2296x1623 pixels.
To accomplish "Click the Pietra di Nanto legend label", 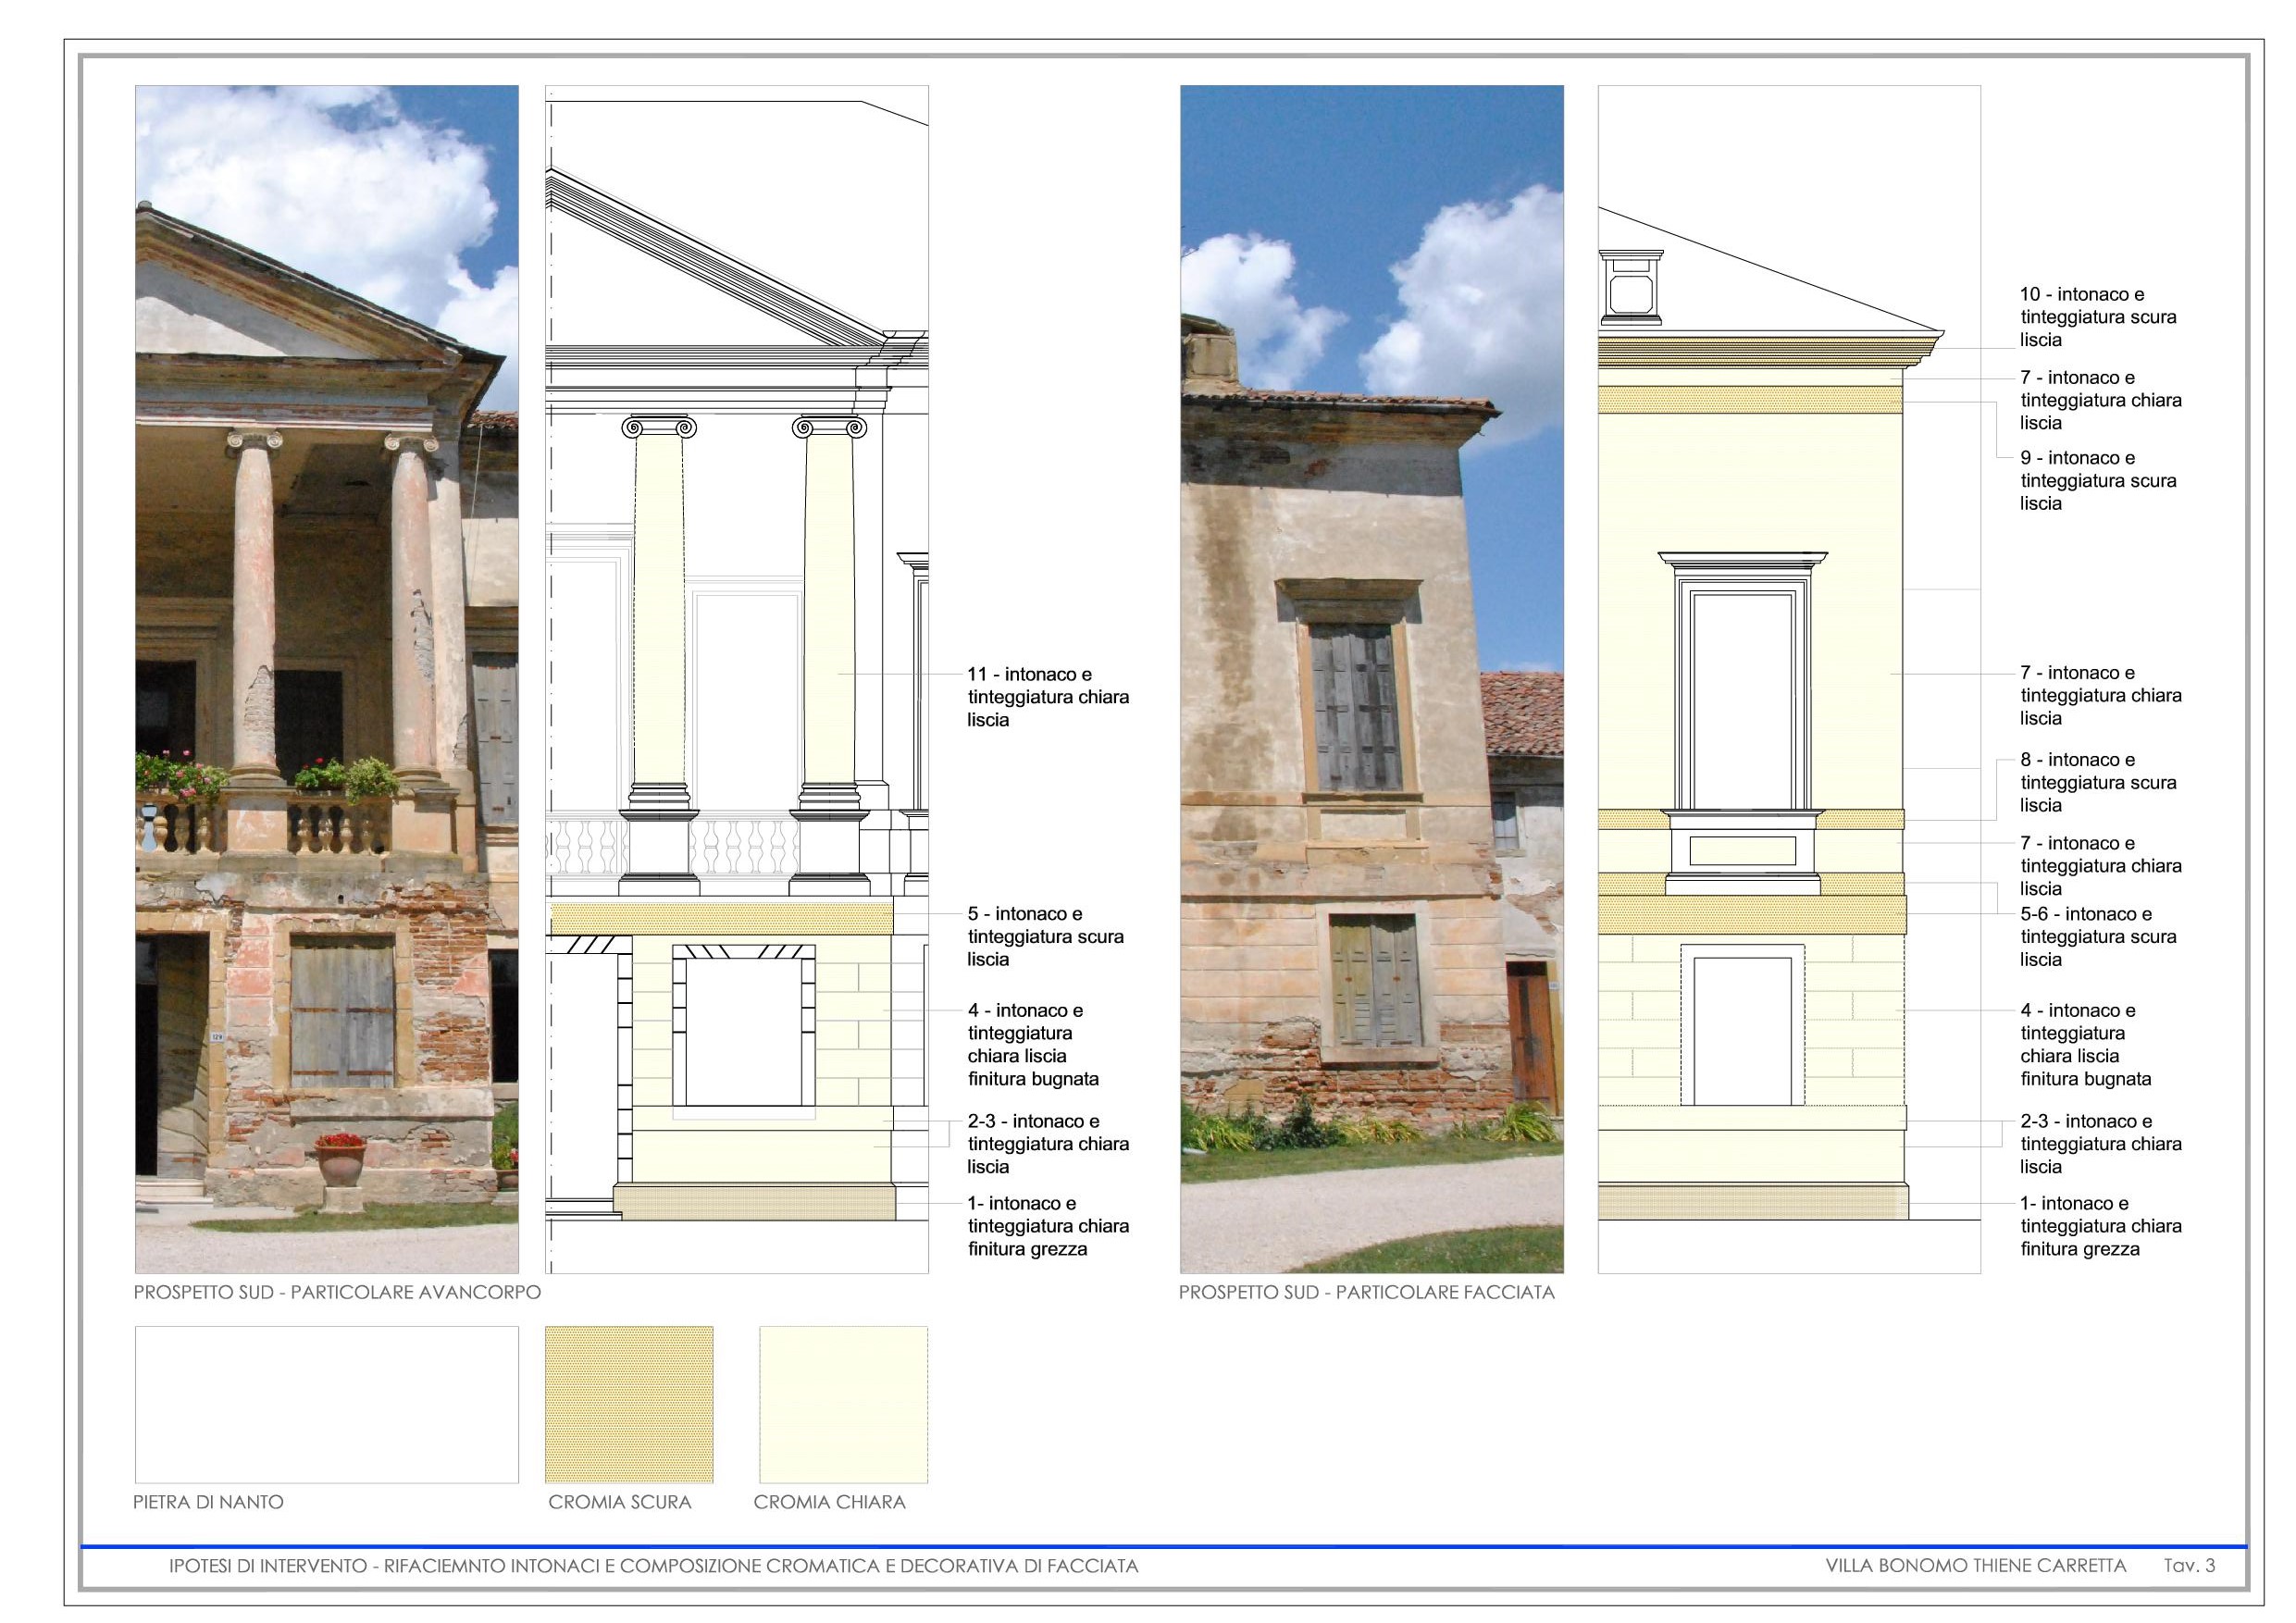I will point(208,1502).
